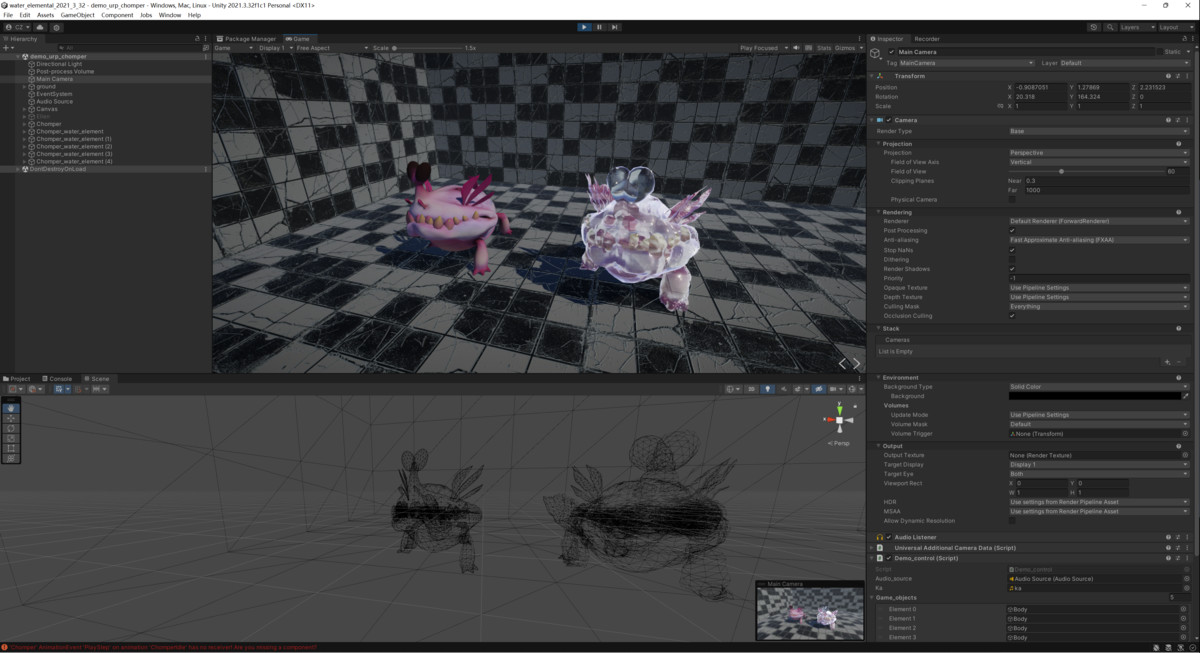1200x653 pixels.
Task: Open the undo history icon
Action: pyautogui.click(x=1094, y=27)
